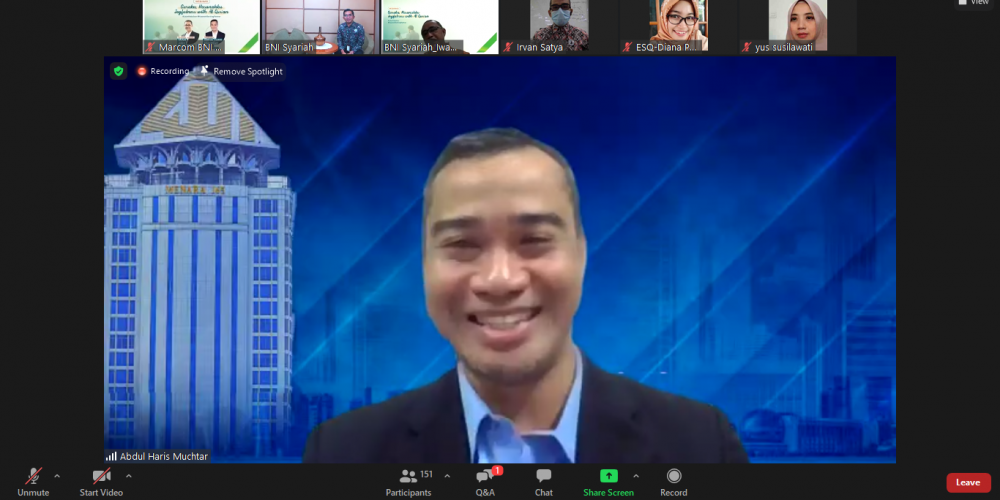
Task: Click the green Share Screen icon
Action: pyautogui.click(x=608, y=476)
